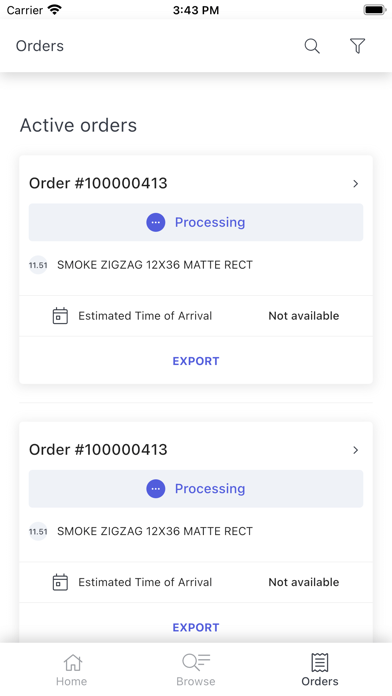Open first SMOKE ZIGZAG 12X36 MATTE RECT item
392x696 pixels.
click(x=155, y=265)
